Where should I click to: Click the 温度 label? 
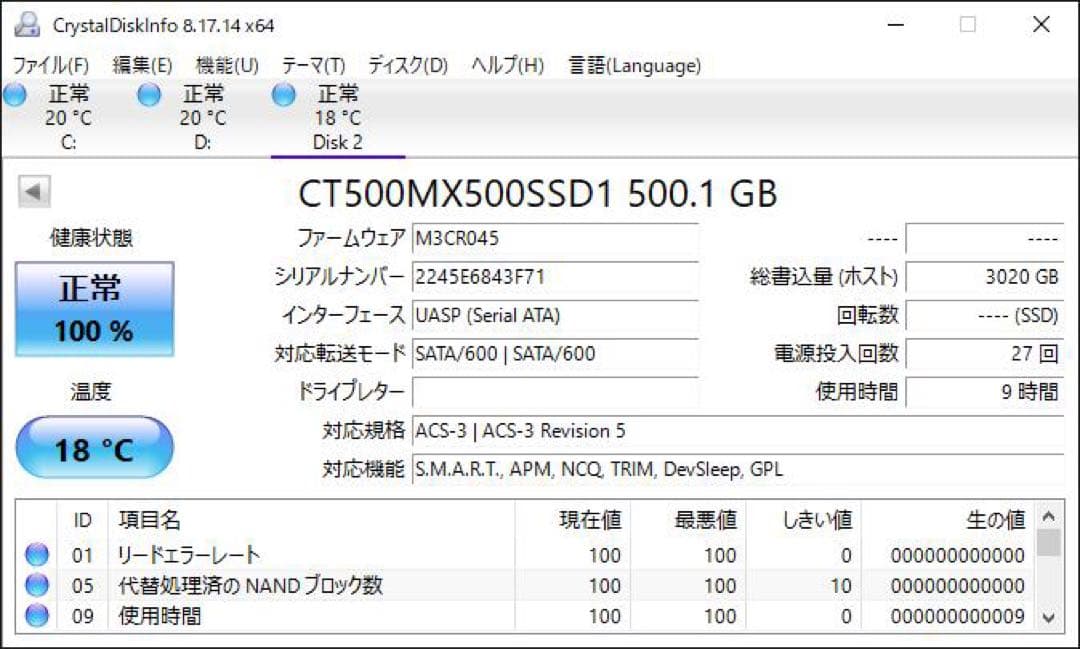[91, 392]
